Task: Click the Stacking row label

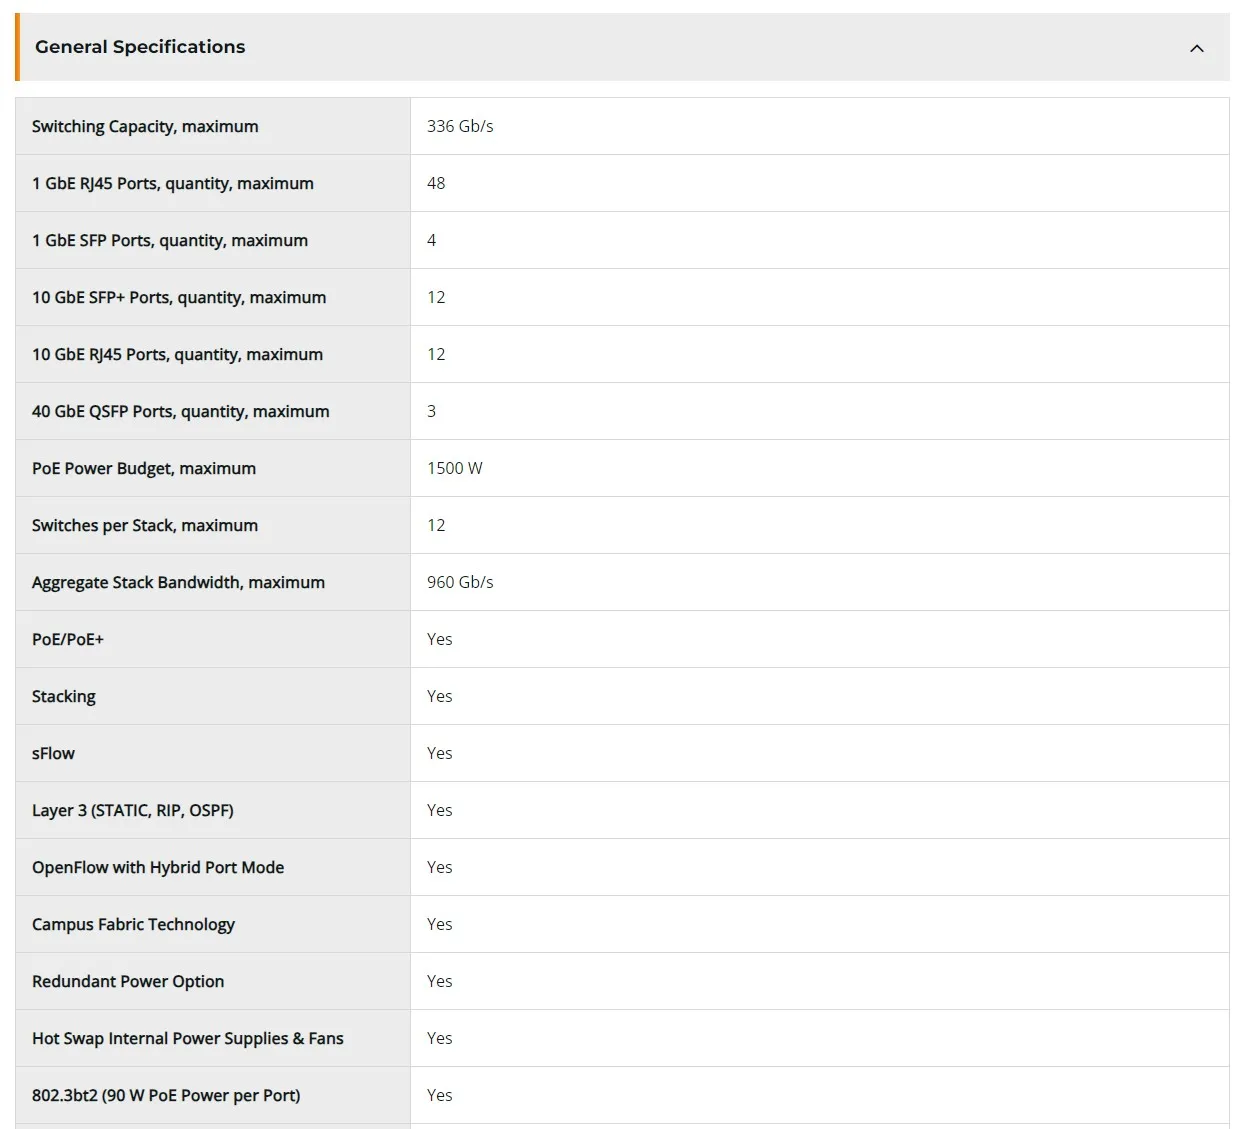Action: [64, 696]
